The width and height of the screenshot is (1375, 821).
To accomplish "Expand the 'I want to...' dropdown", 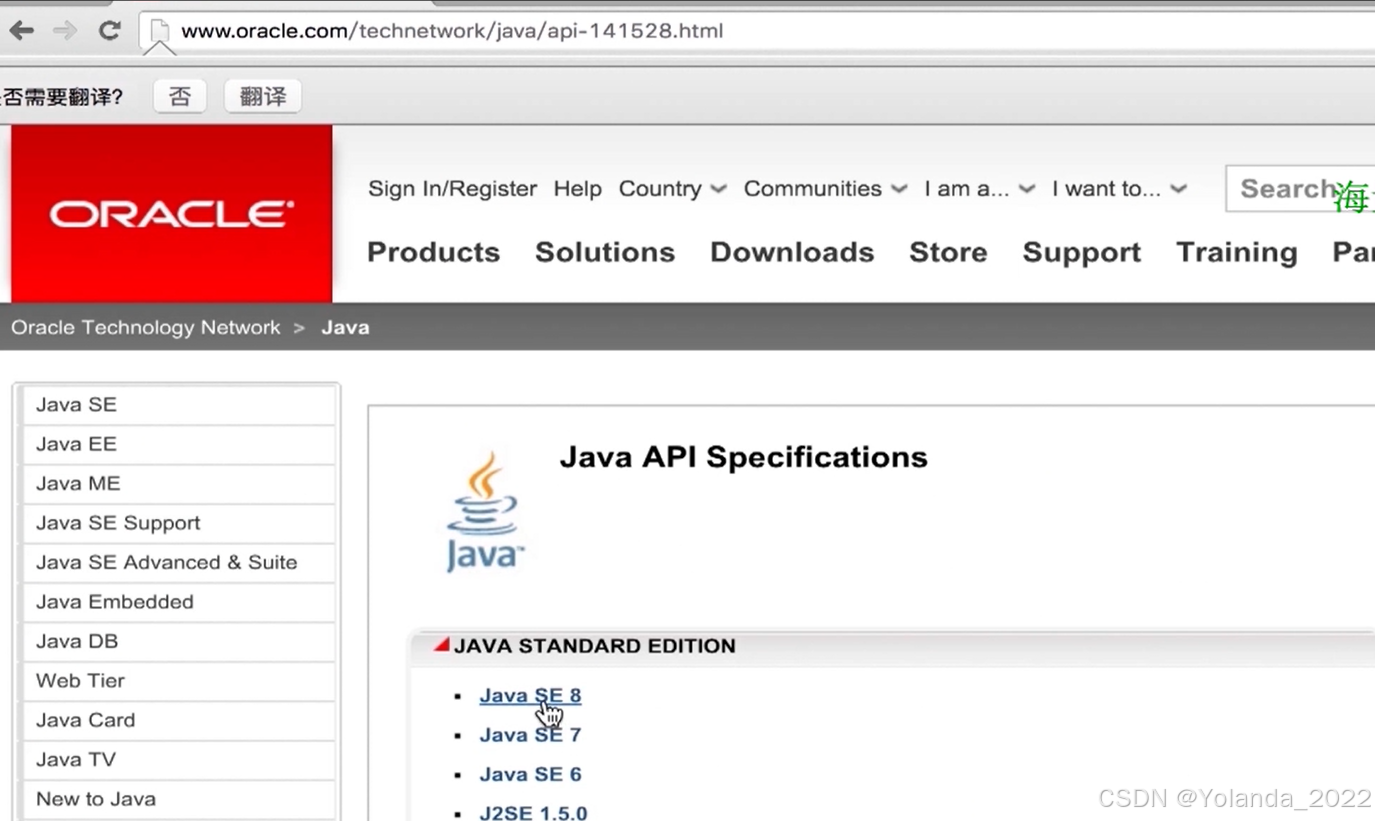I will pos(1119,189).
